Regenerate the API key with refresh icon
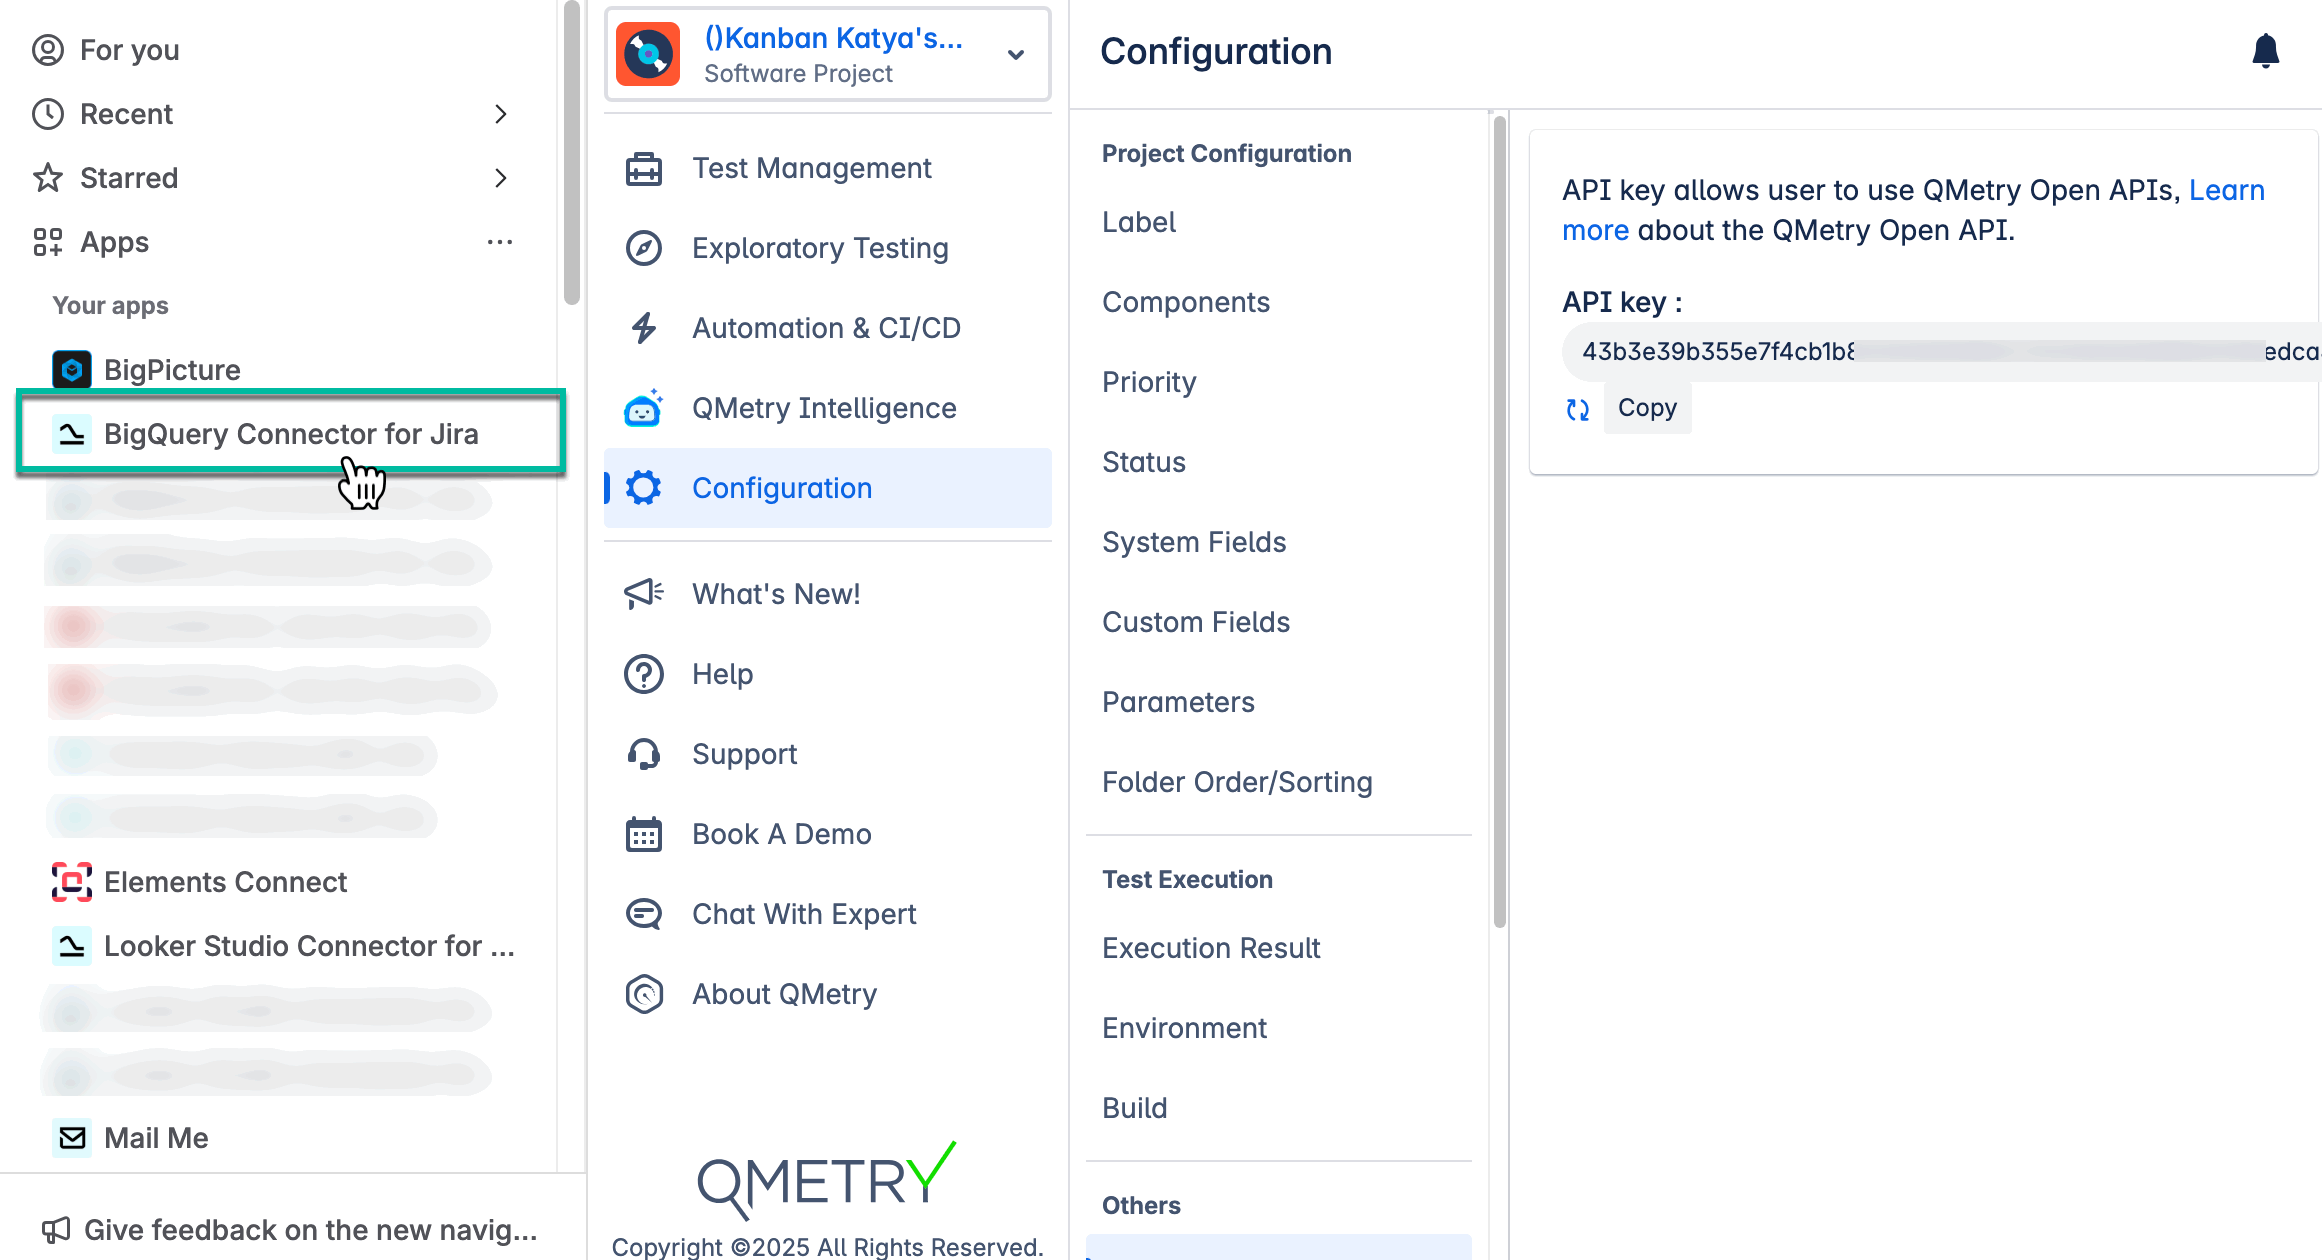Screen dimensions: 2322x1260 [x=1578, y=408]
